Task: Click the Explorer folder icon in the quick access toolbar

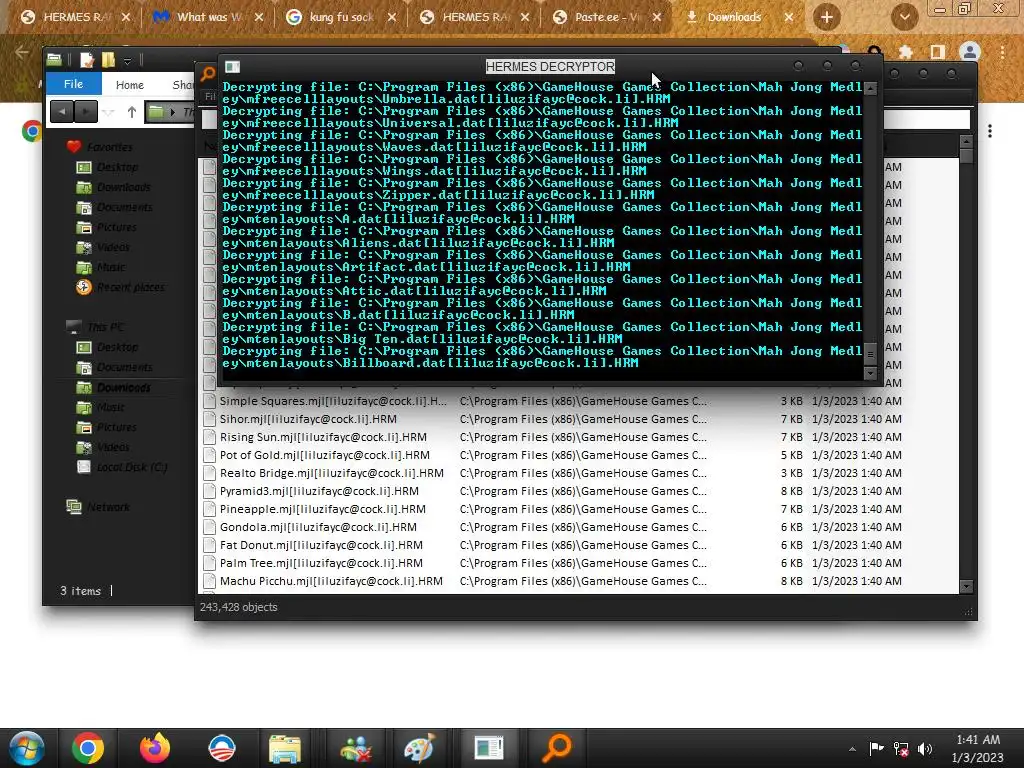Action: (54, 60)
